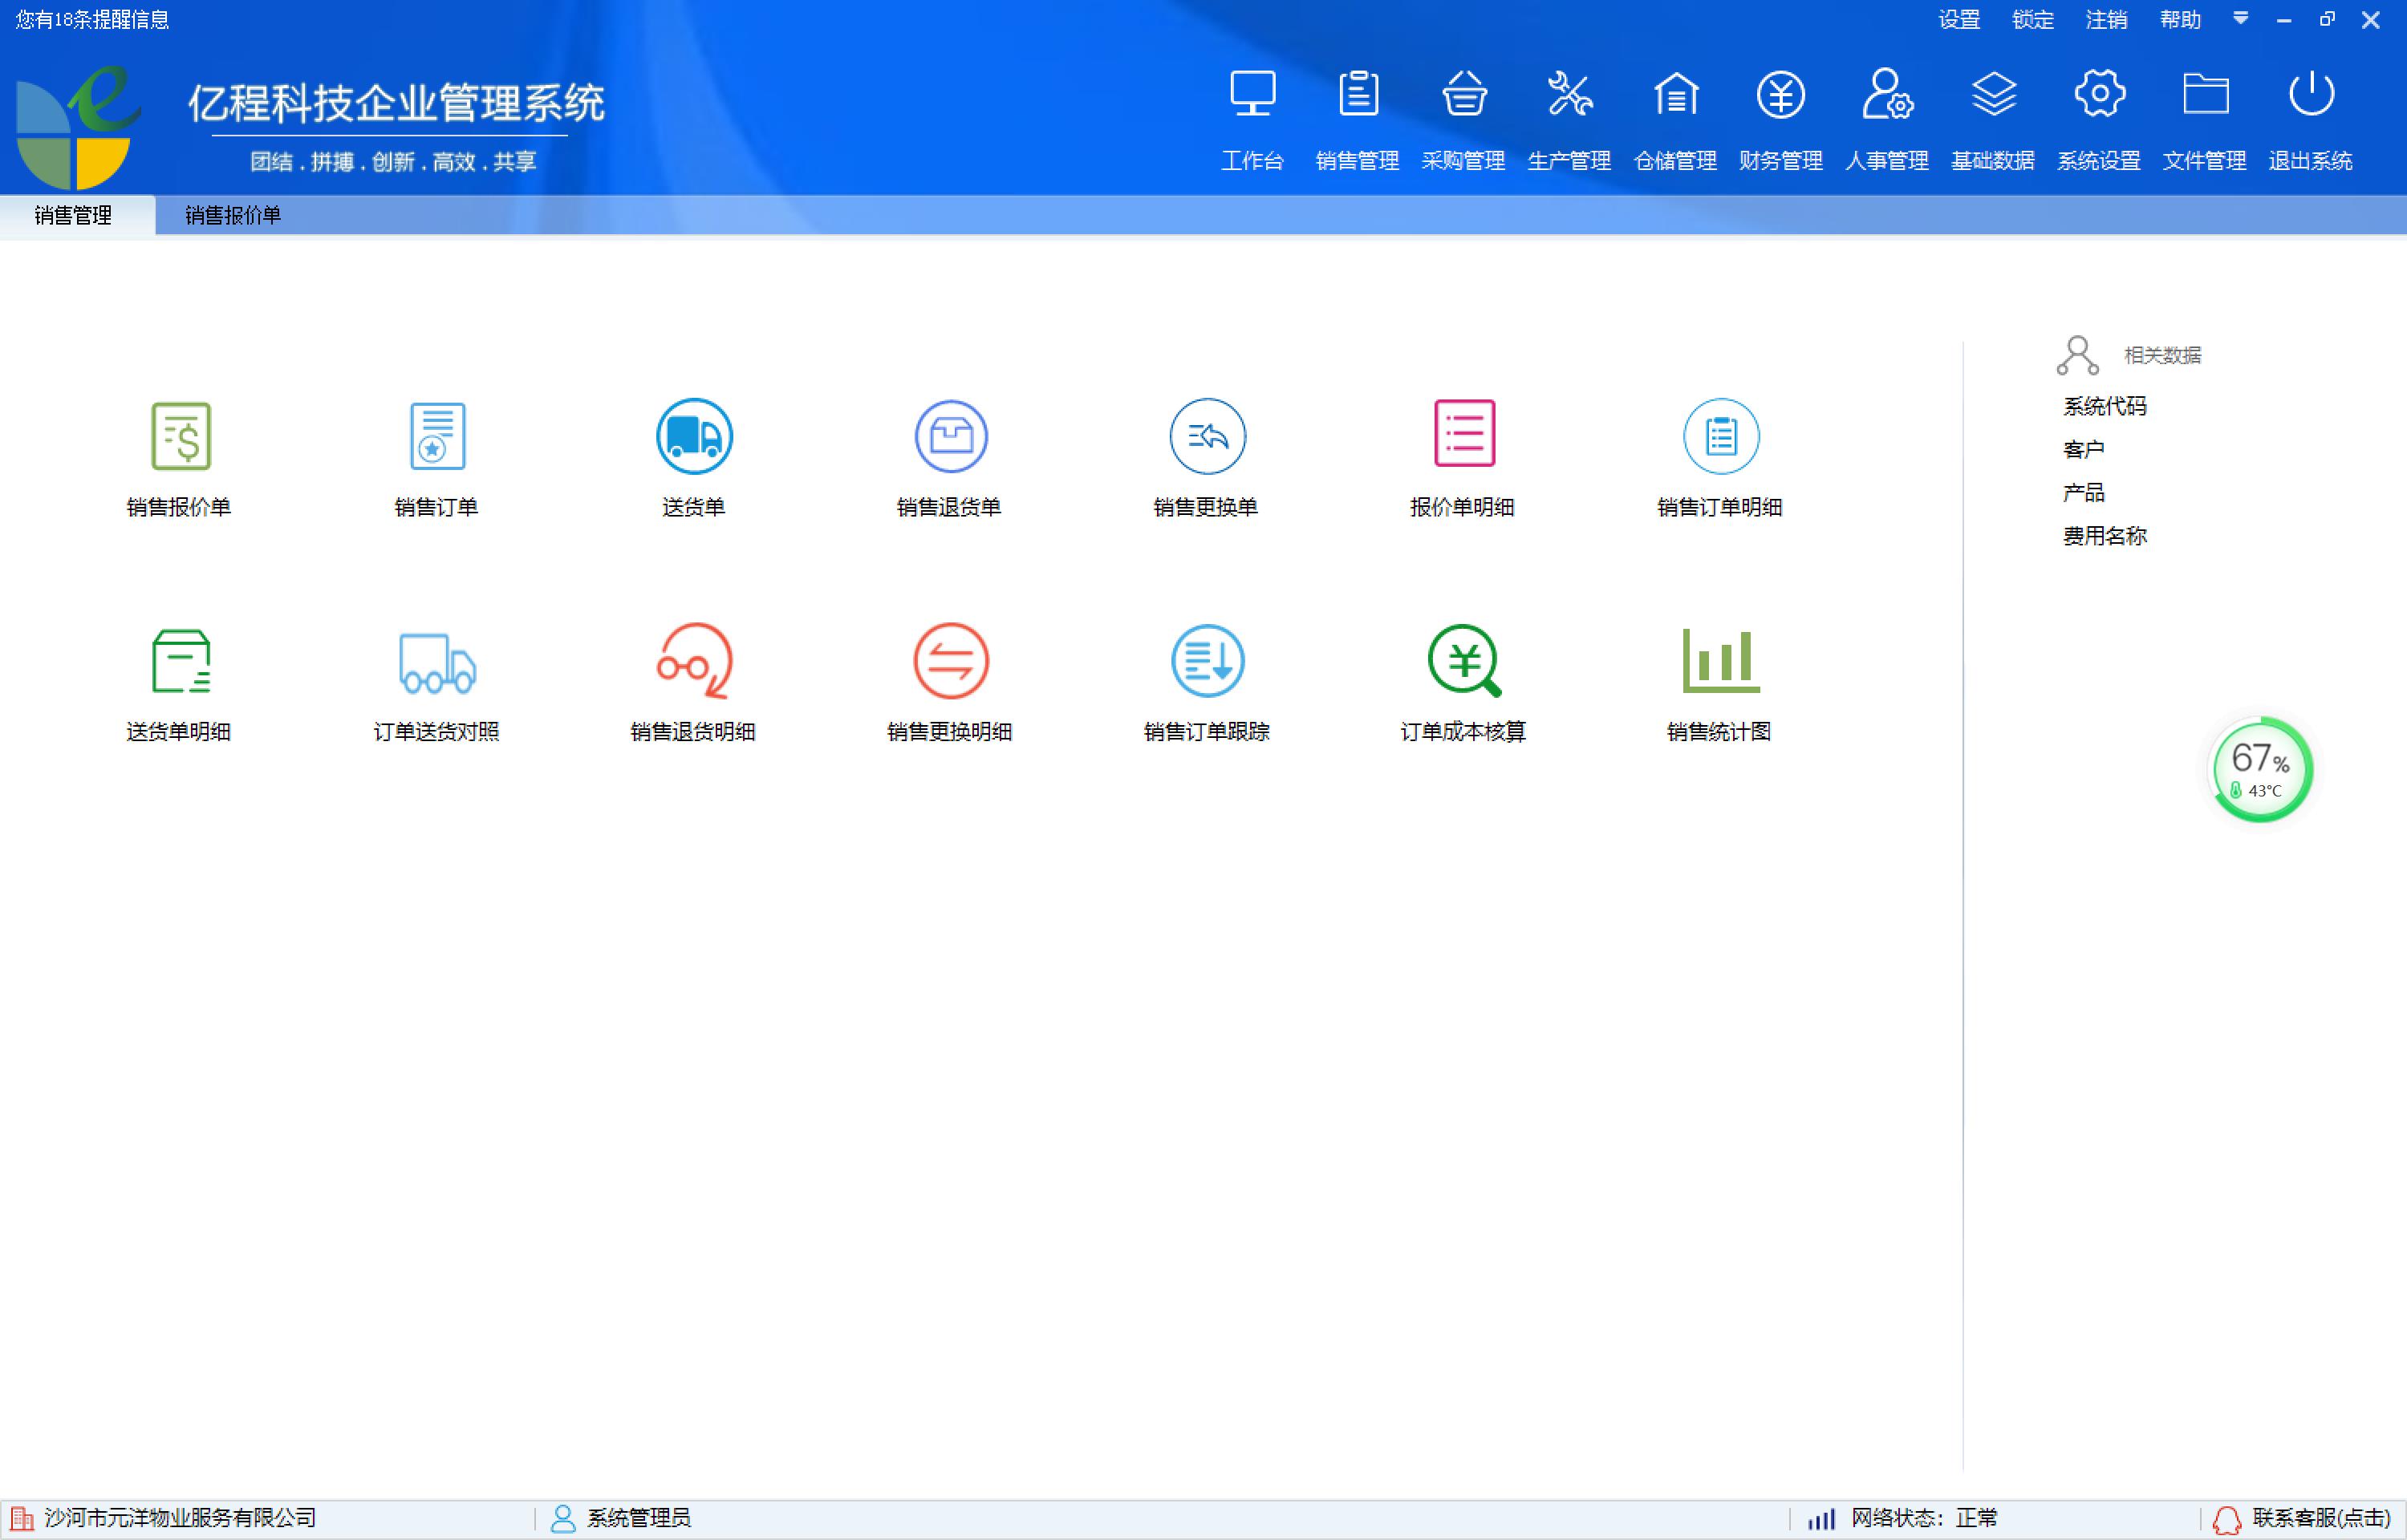Click 注销 in the title bar
The height and width of the screenshot is (1540, 2407).
2106,19
